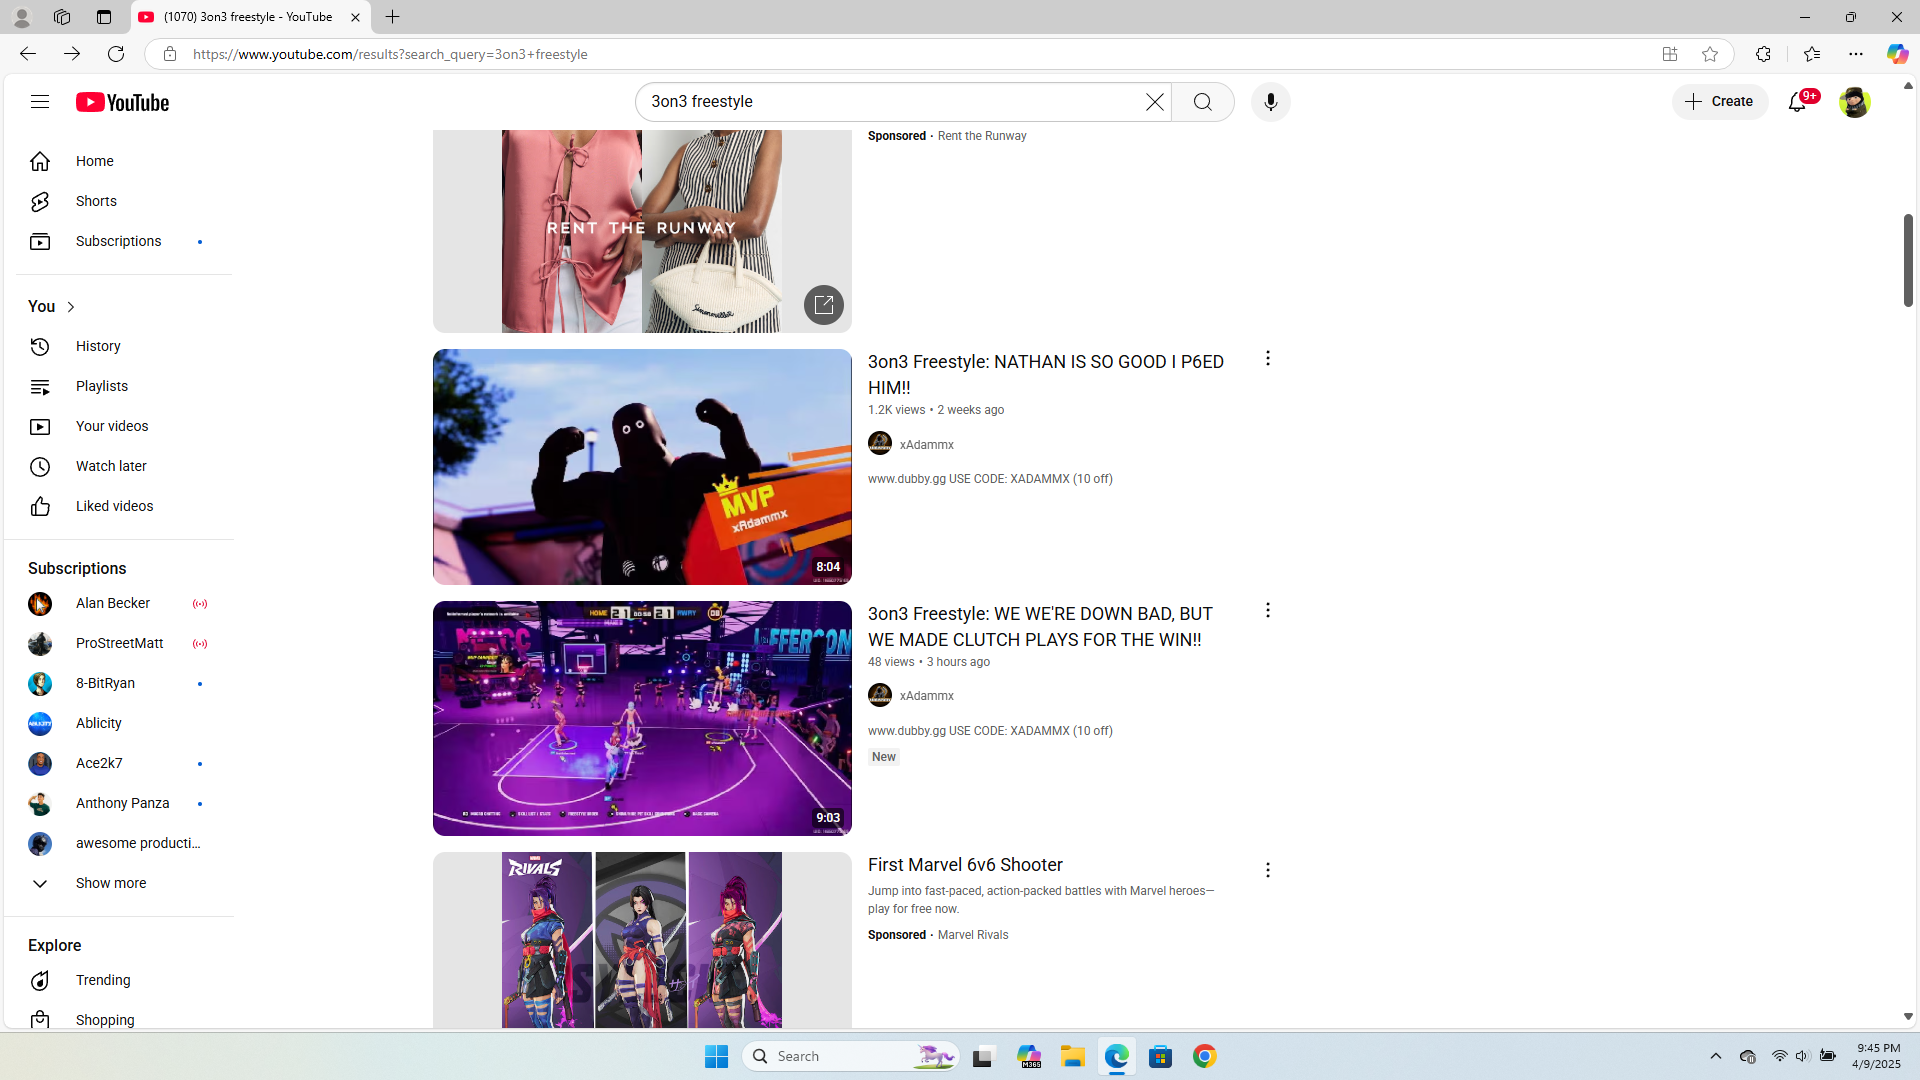This screenshot has width=1920, height=1080.
Task: Open Trending in Explore
Action: (x=116, y=980)
